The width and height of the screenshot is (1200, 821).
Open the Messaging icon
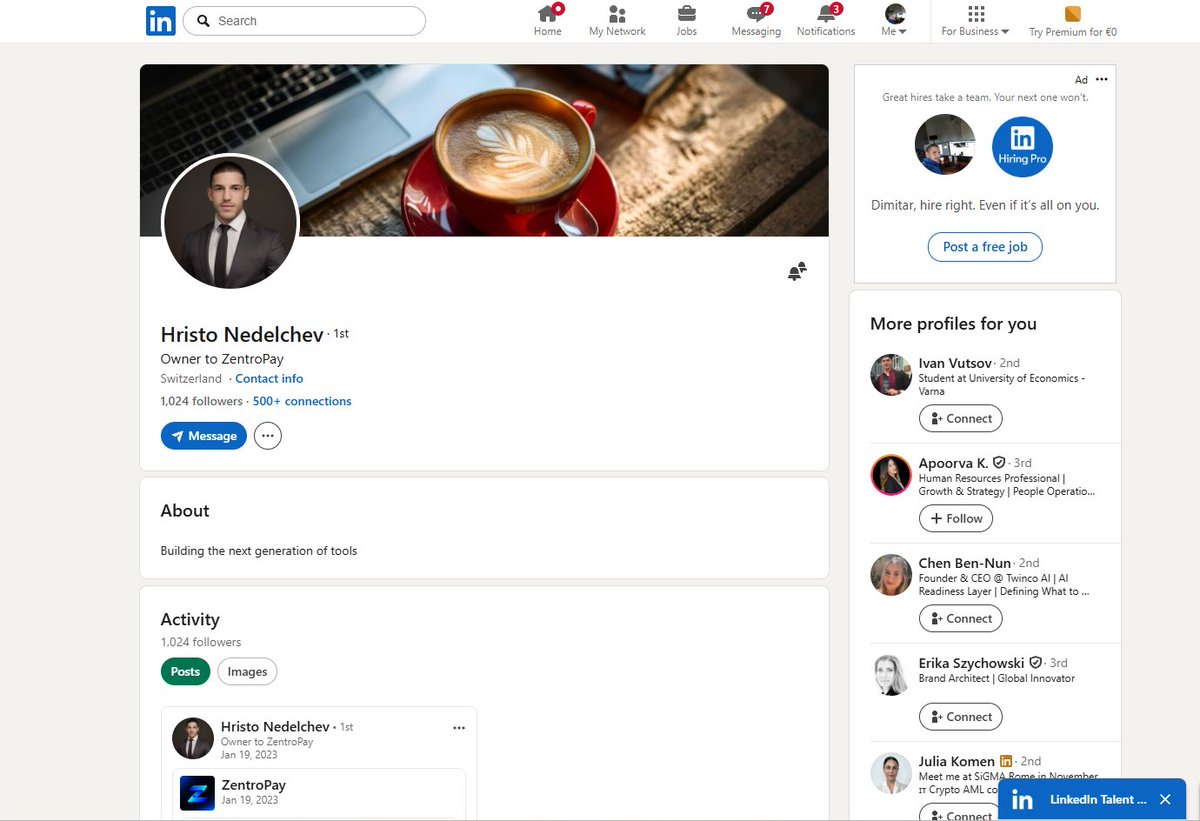[x=757, y=14]
